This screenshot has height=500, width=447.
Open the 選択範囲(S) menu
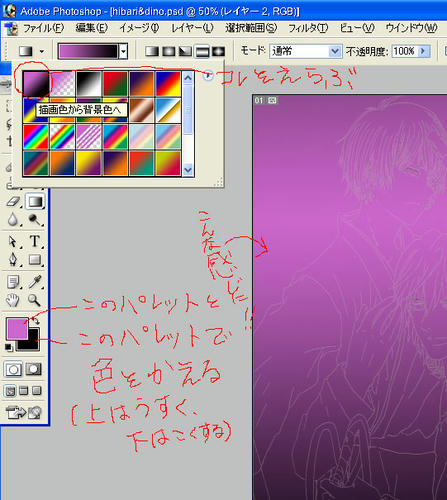251,28
